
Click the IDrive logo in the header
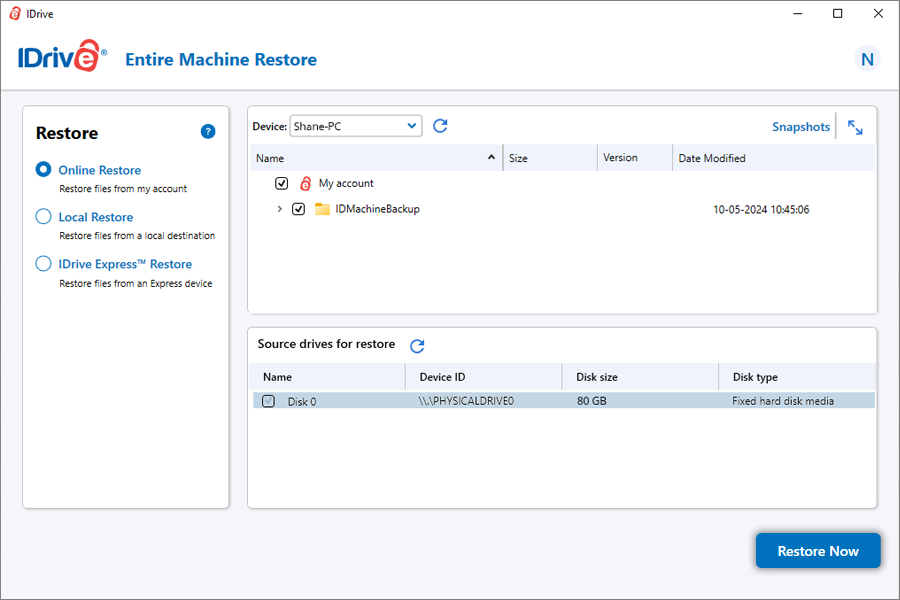63,56
